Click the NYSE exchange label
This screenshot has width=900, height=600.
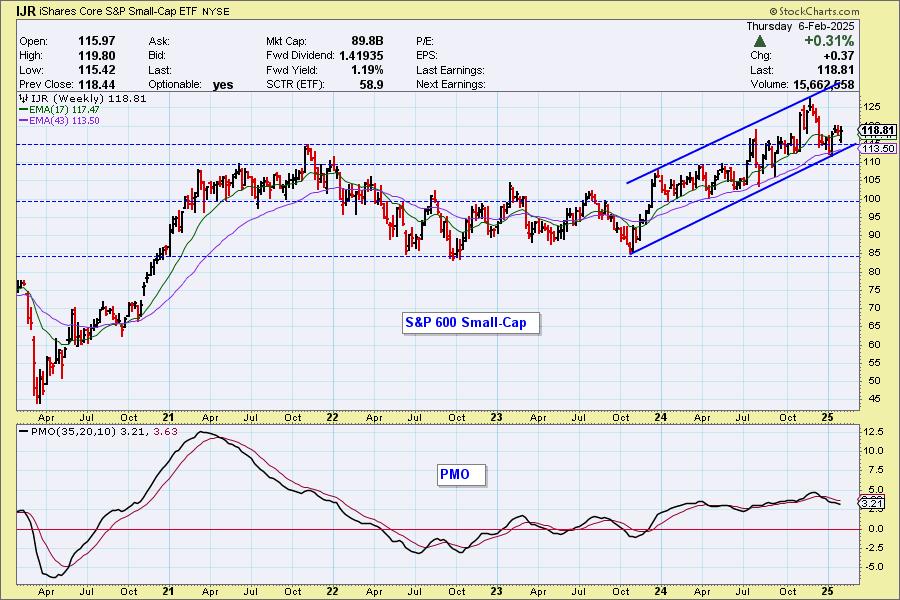216,11
